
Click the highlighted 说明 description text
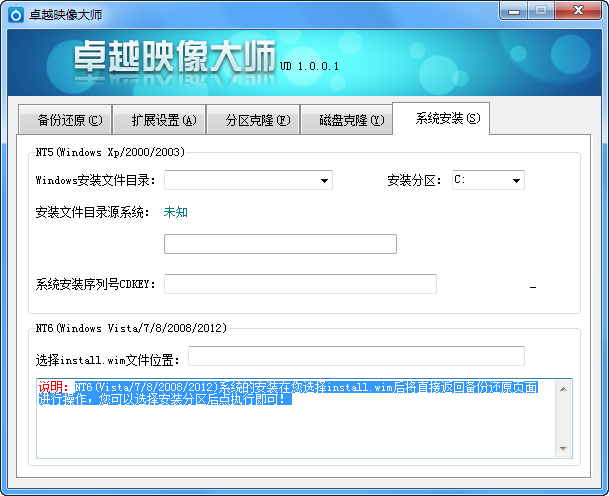290,393
